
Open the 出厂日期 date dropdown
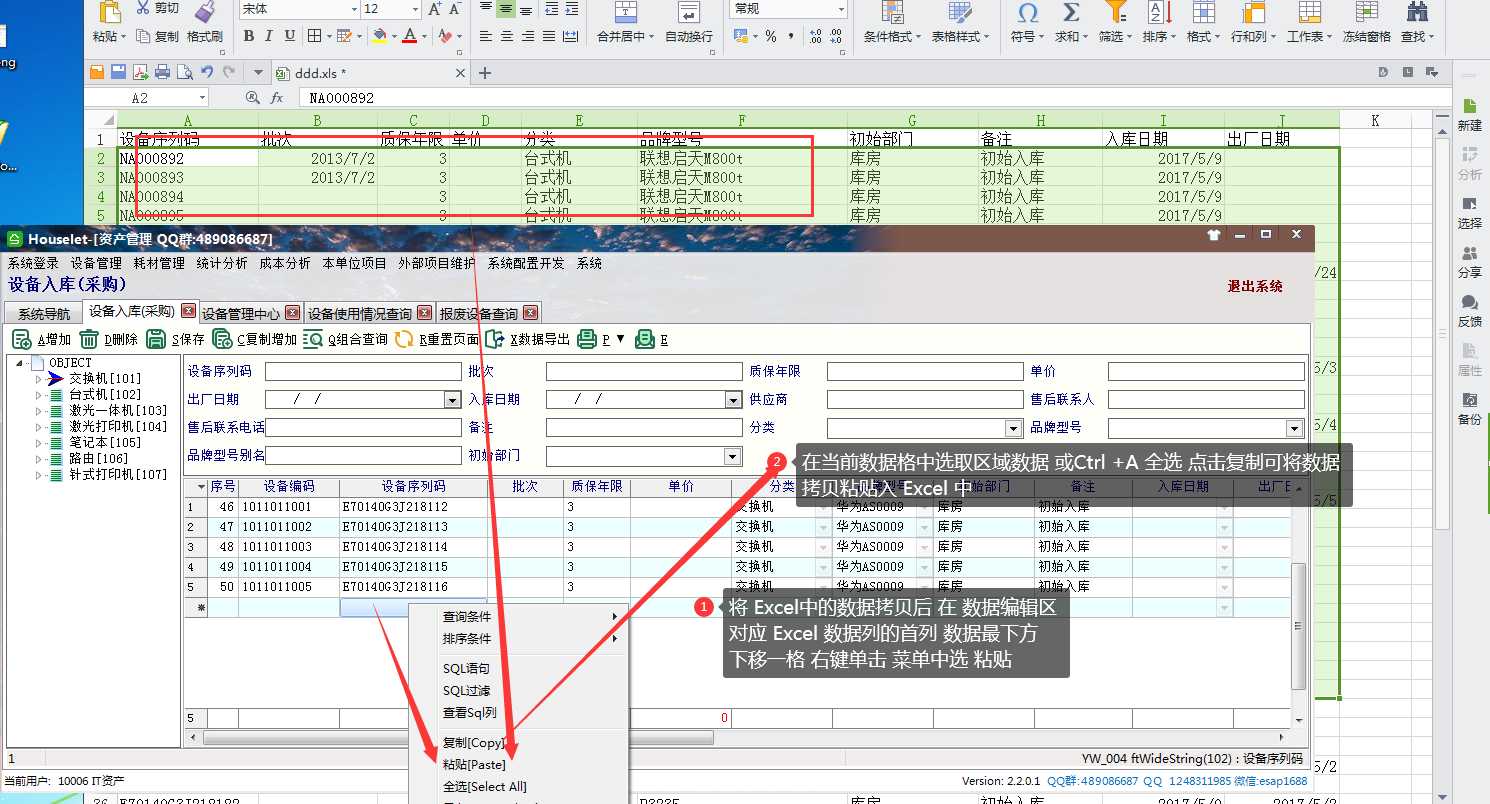[x=452, y=399]
